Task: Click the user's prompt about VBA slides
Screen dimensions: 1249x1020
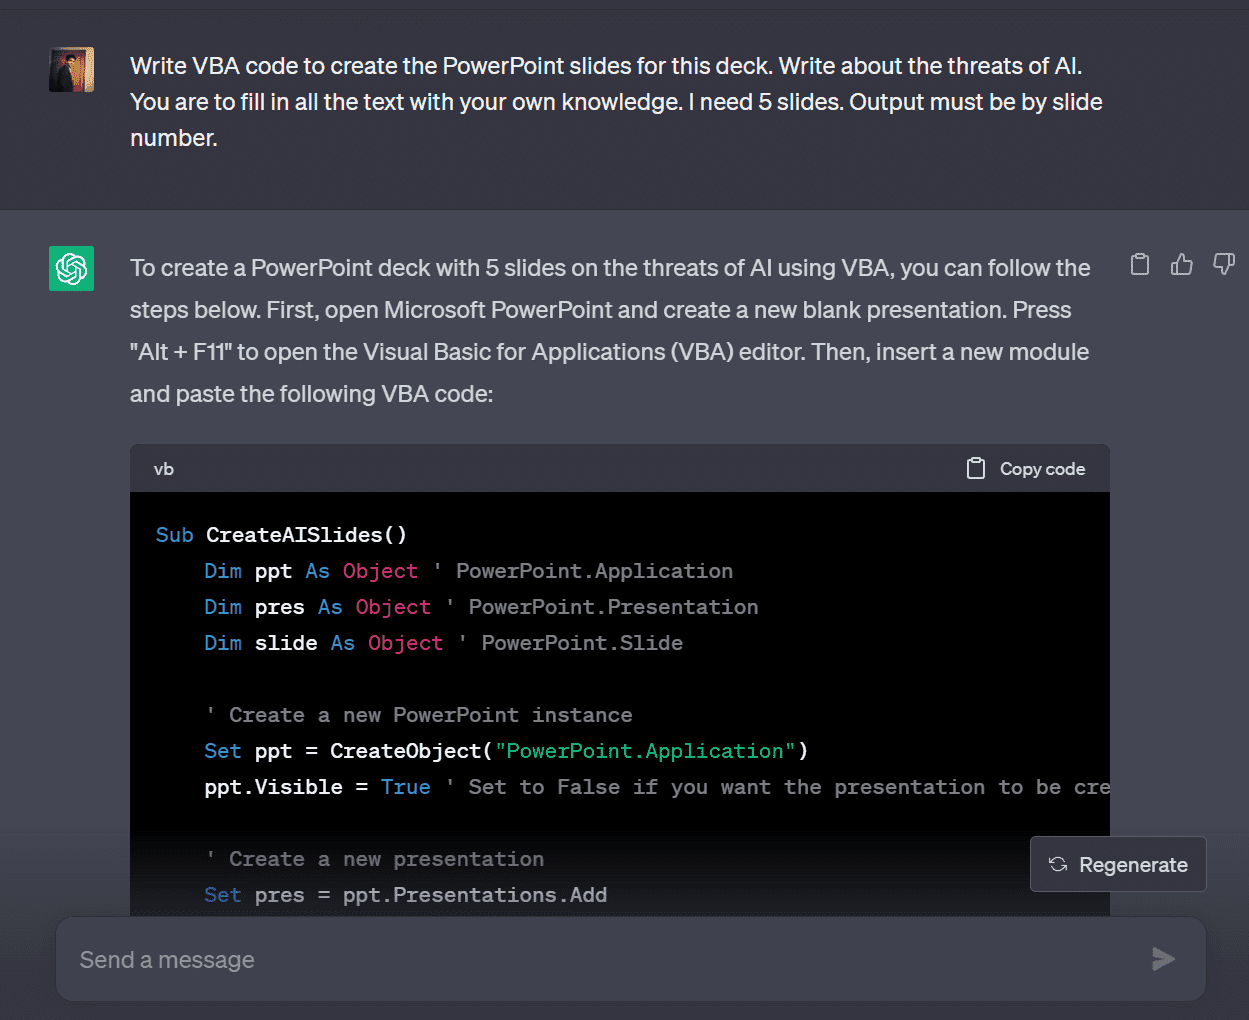Action: [x=616, y=102]
